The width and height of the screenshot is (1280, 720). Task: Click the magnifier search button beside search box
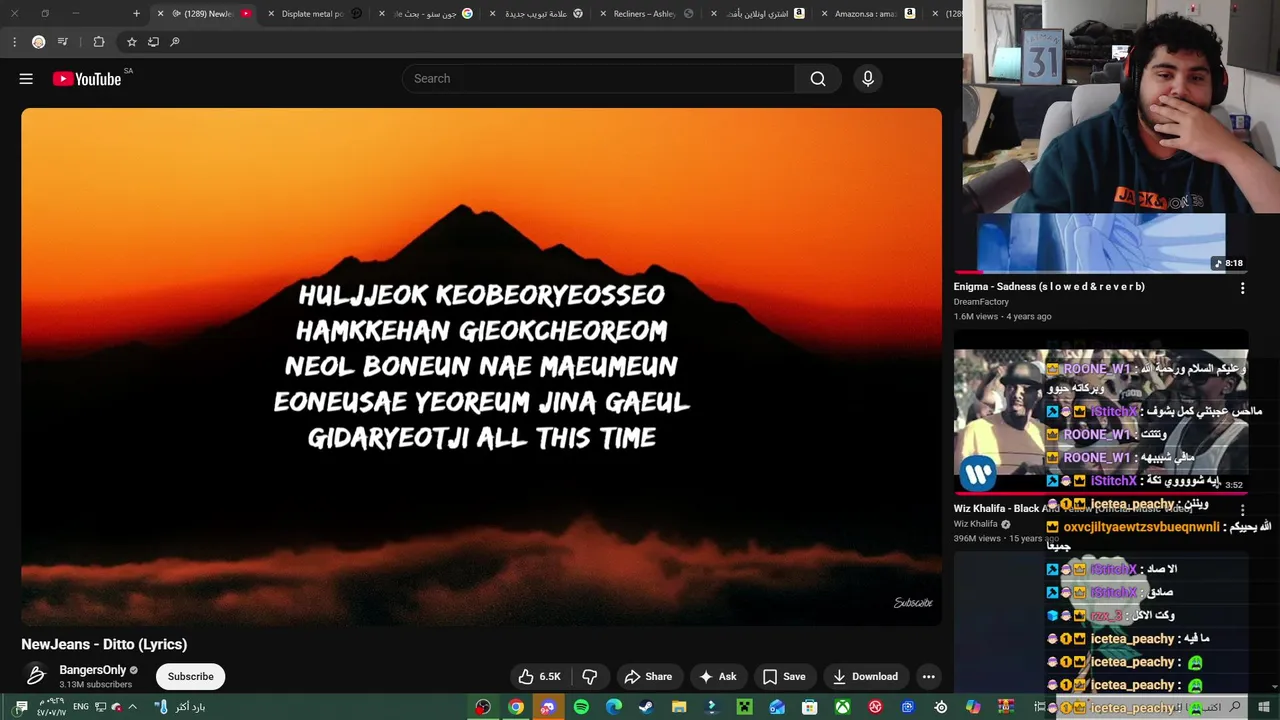pos(818,79)
